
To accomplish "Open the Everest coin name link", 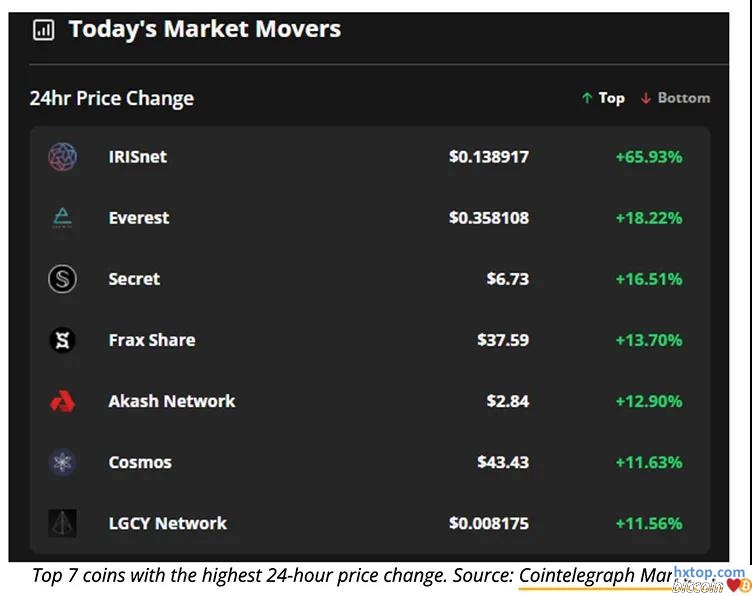I will (139, 218).
